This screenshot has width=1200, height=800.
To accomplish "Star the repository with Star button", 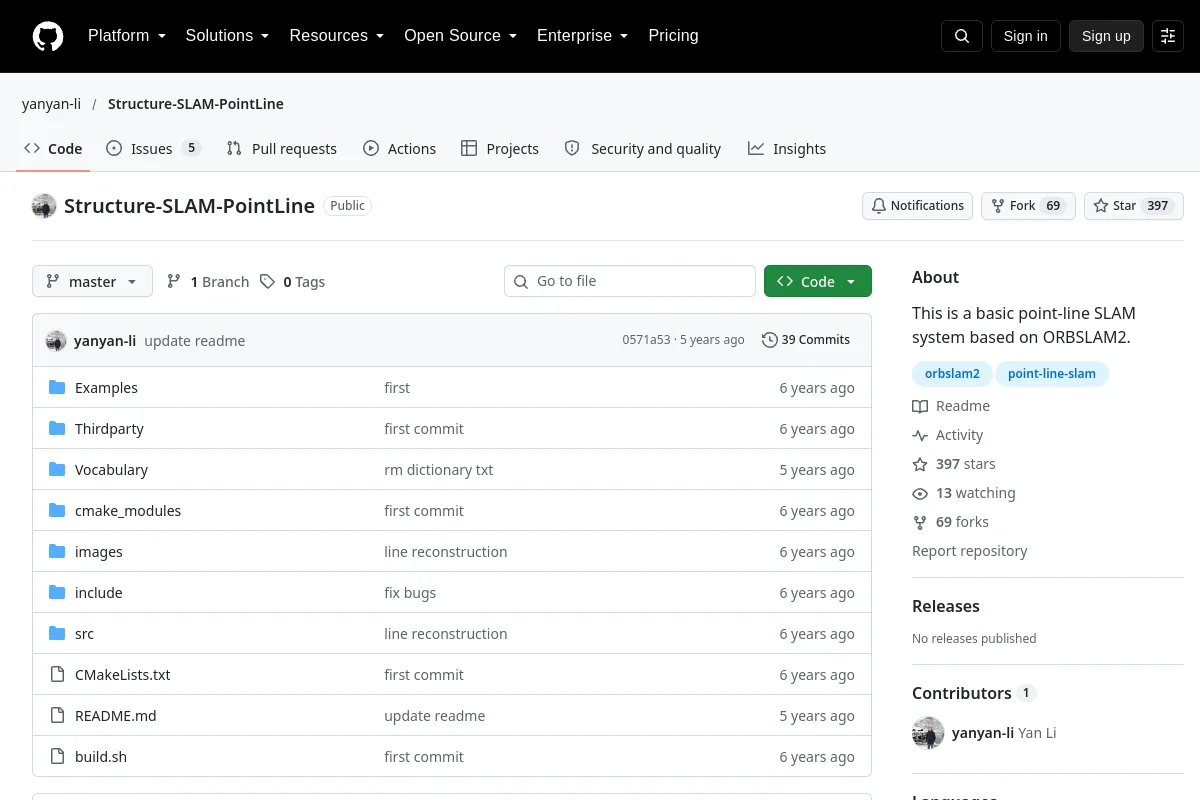I will pos(1134,206).
